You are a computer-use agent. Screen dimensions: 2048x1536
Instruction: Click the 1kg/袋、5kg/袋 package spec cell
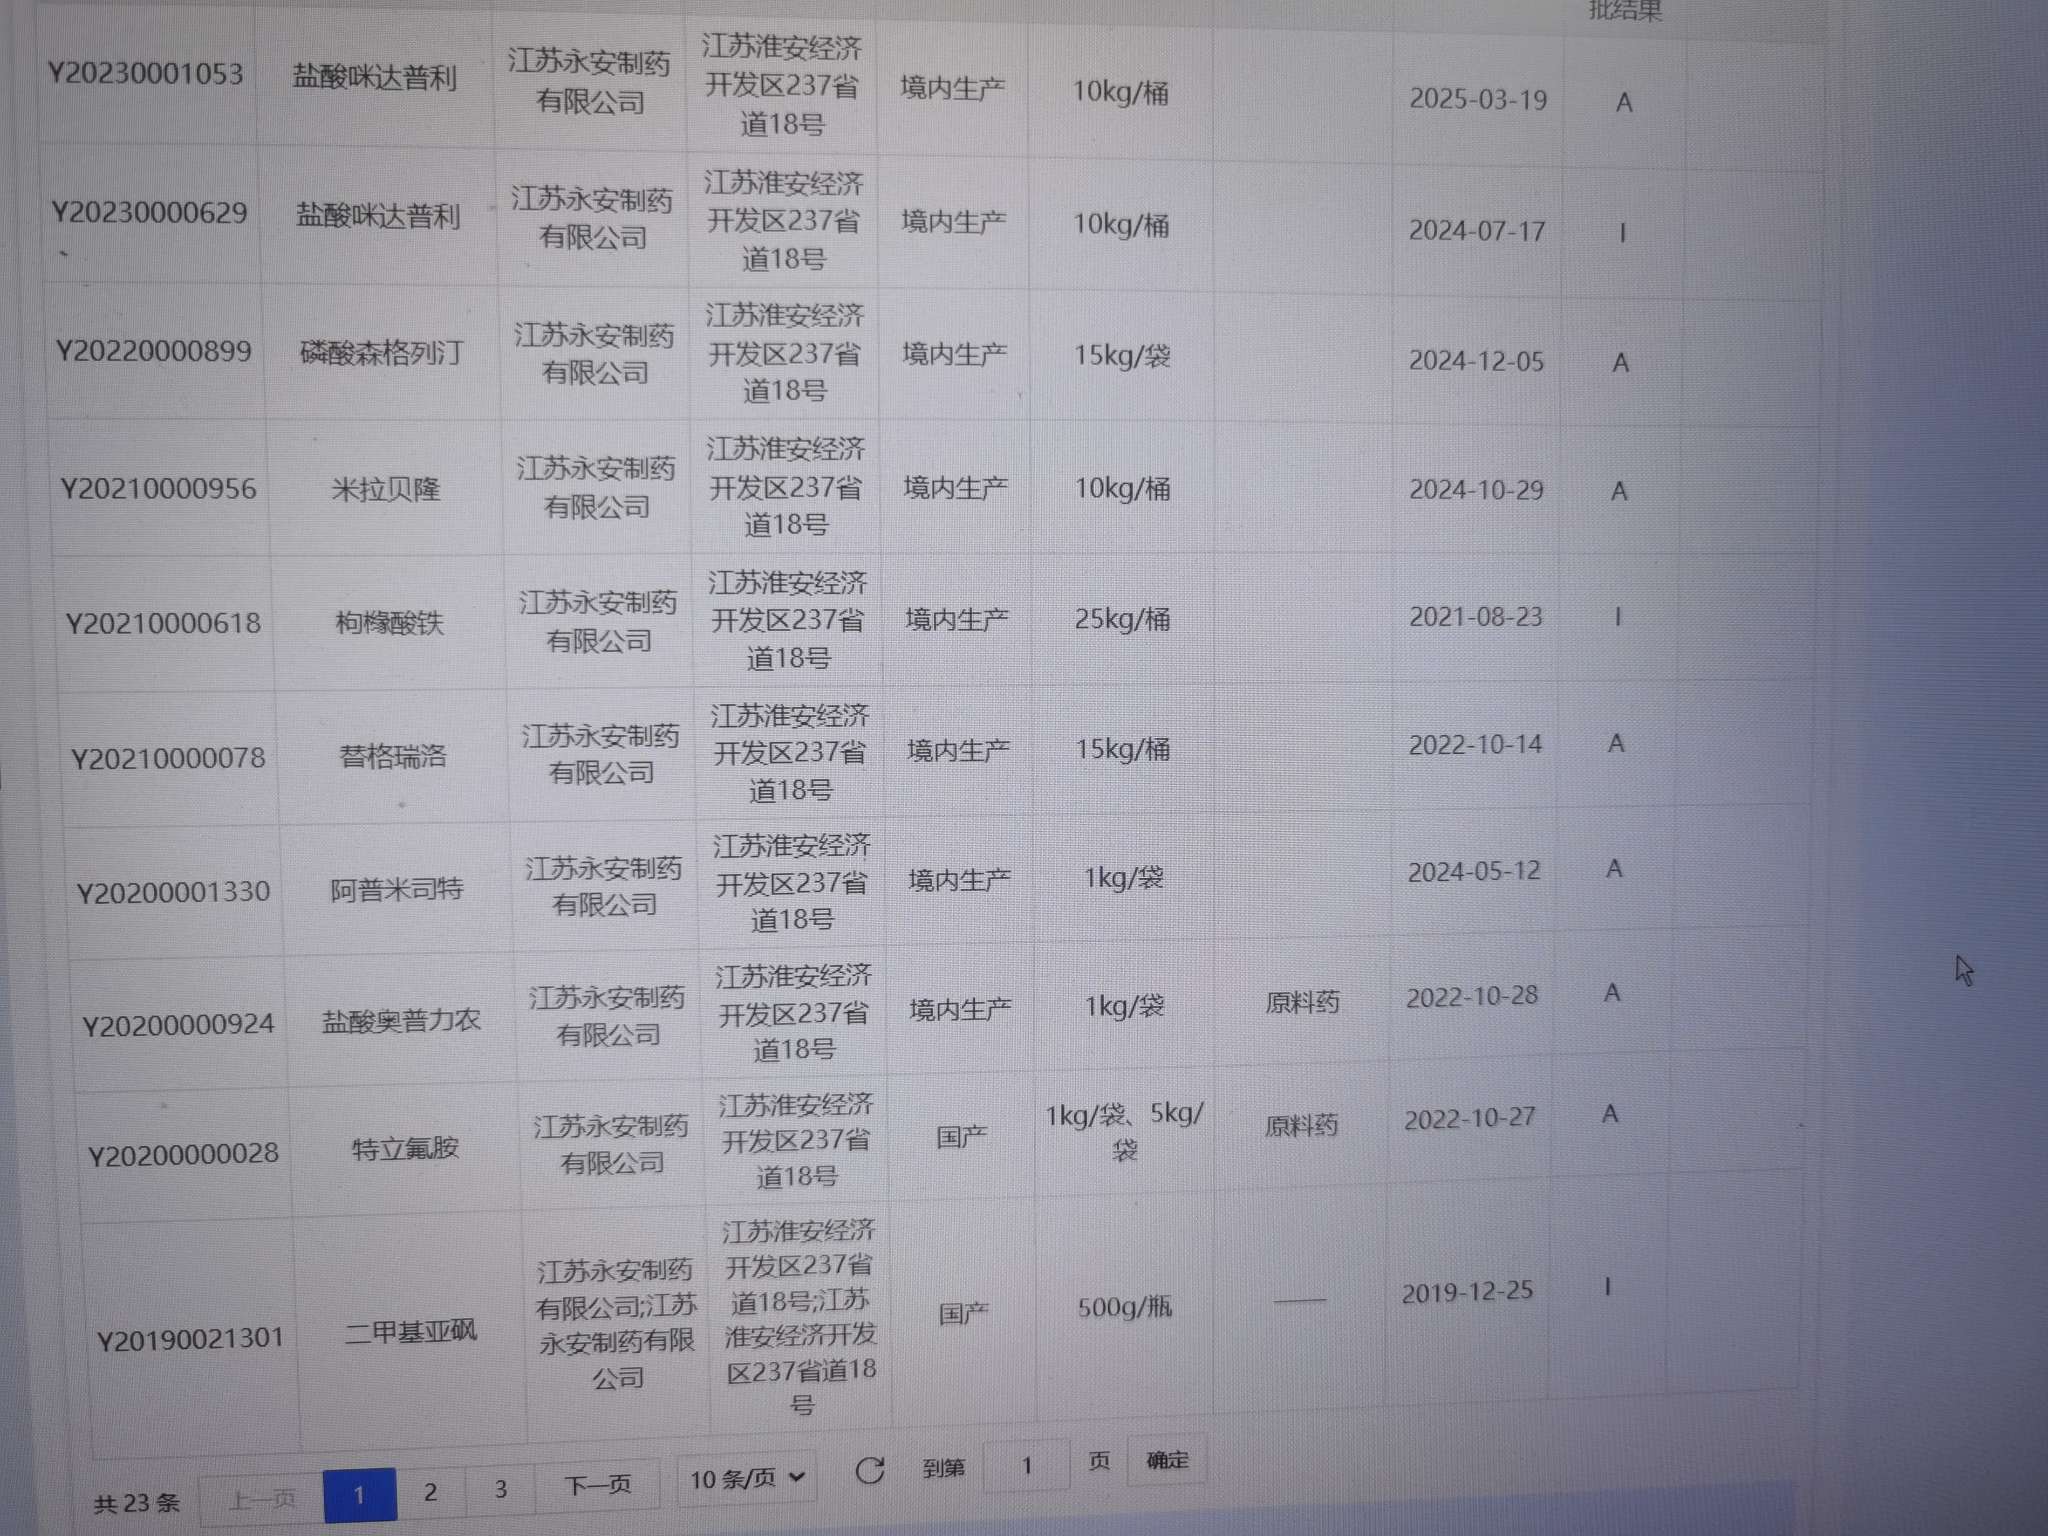1125,1131
